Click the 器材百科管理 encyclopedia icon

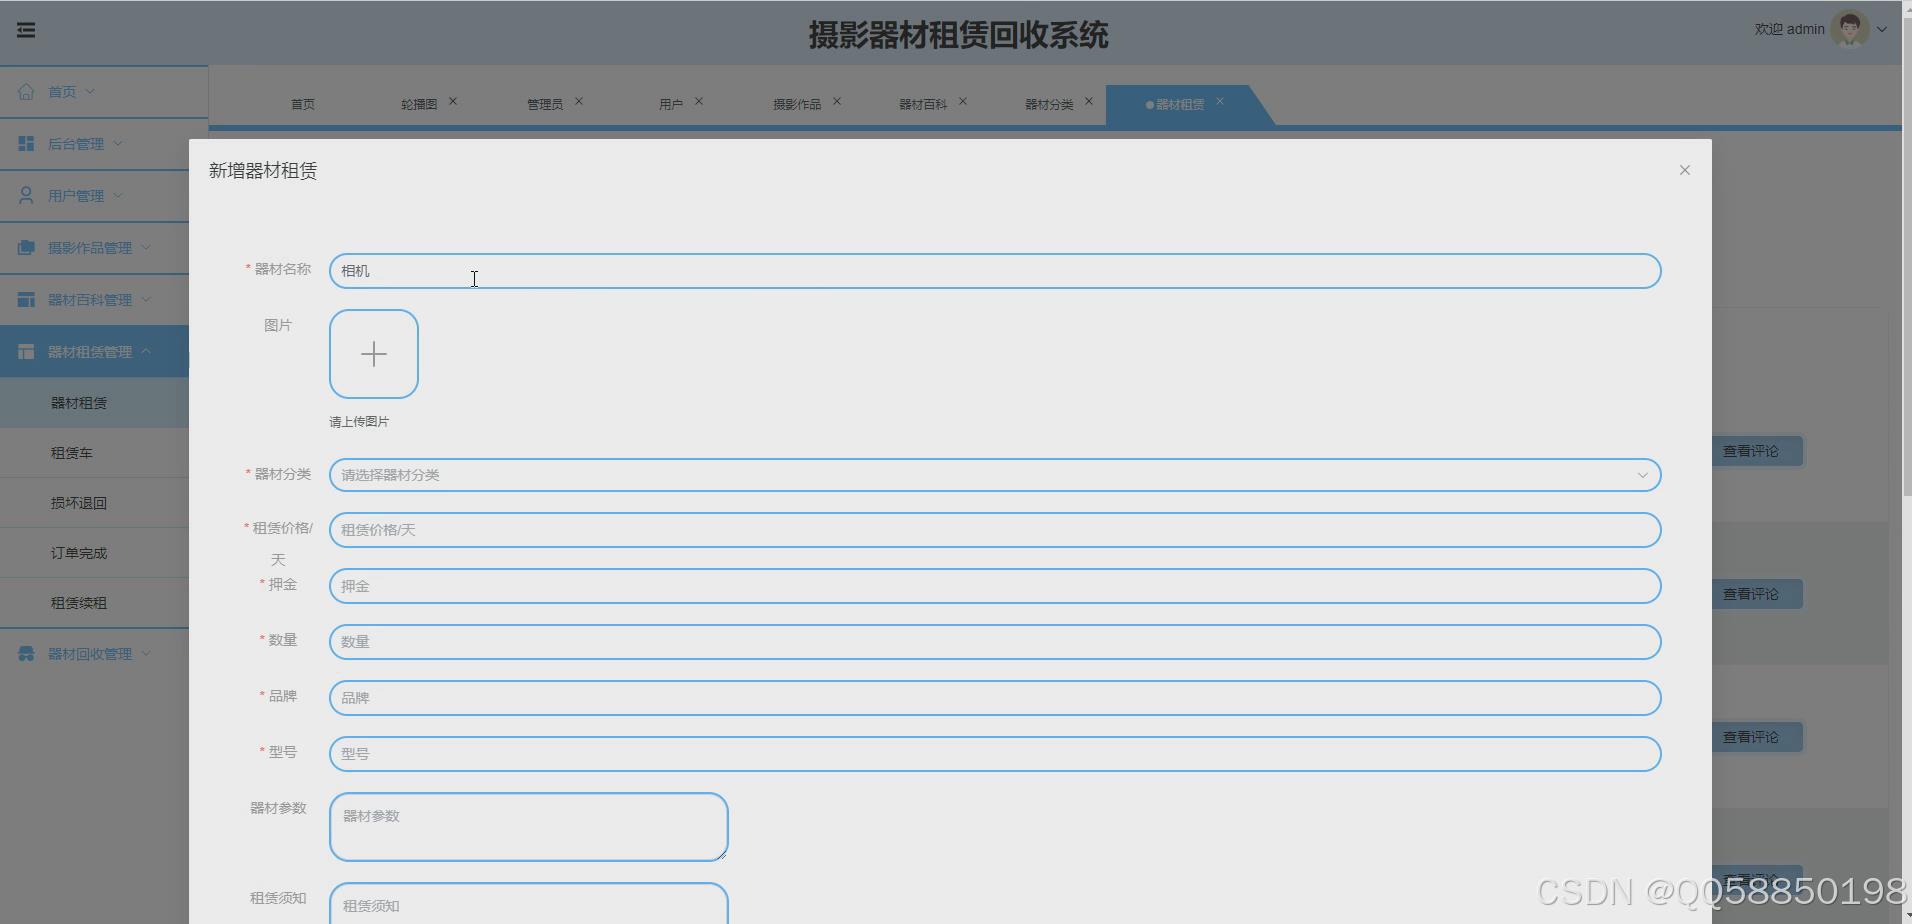coord(26,299)
